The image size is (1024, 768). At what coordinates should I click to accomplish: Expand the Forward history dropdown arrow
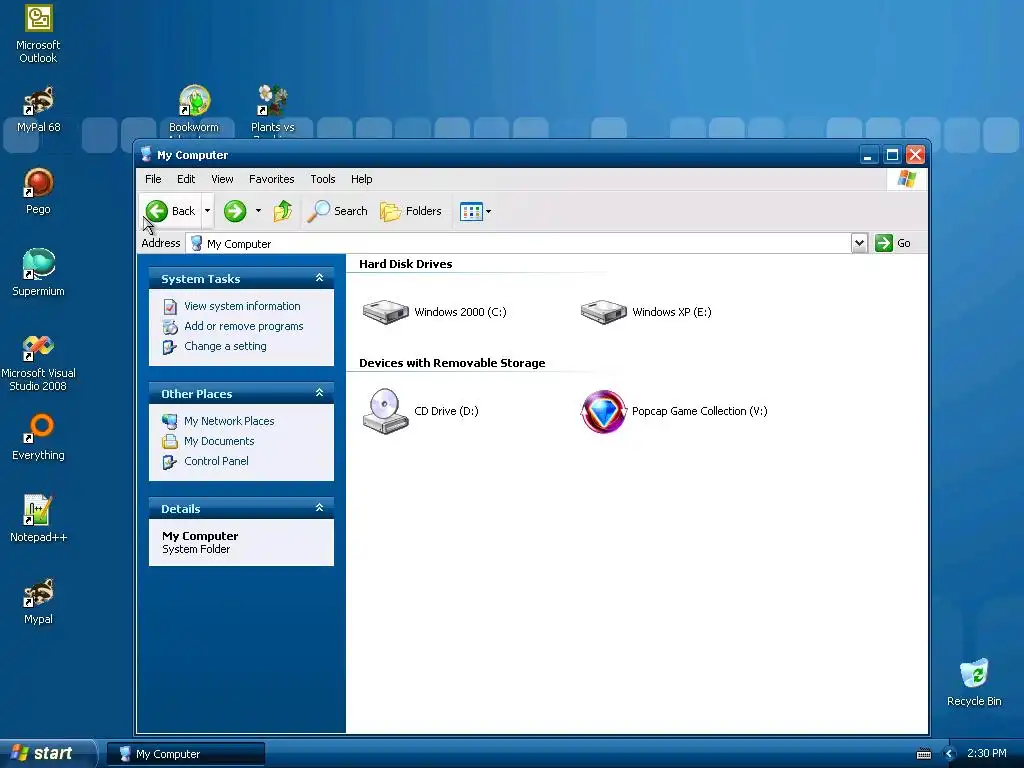click(x=259, y=211)
